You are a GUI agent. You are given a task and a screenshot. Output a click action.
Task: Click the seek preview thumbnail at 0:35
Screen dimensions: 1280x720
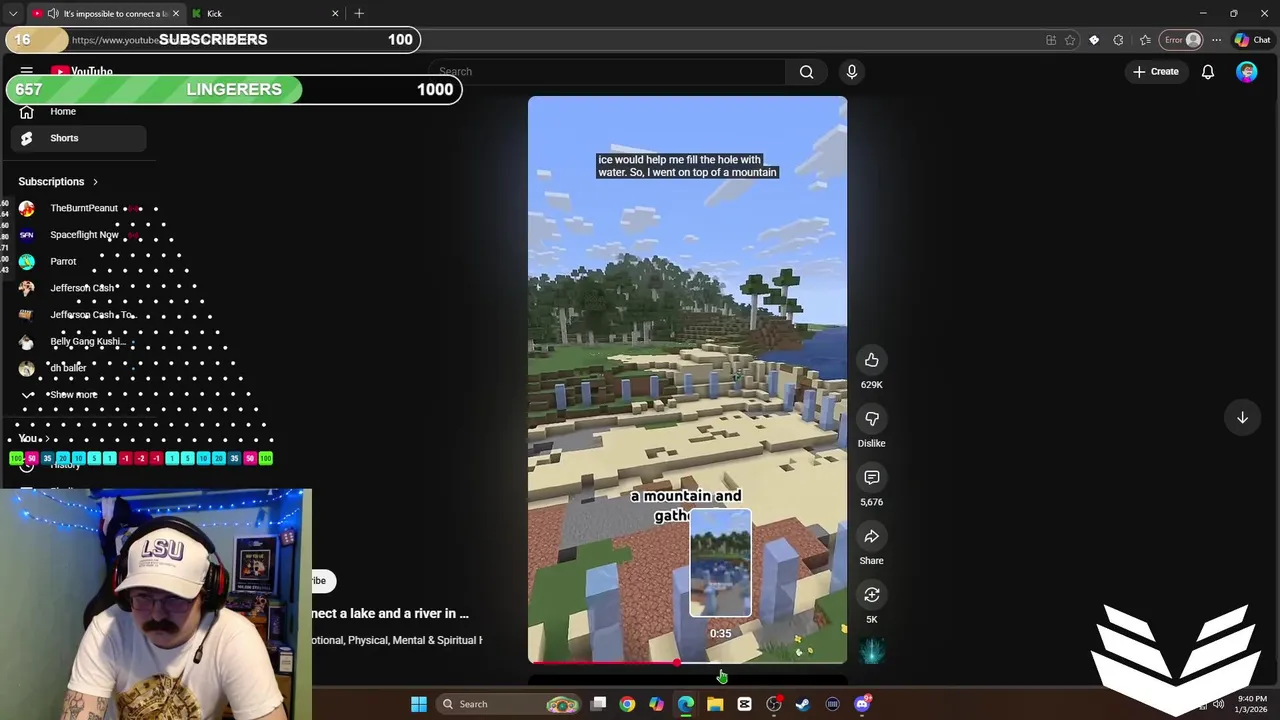(720, 563)
